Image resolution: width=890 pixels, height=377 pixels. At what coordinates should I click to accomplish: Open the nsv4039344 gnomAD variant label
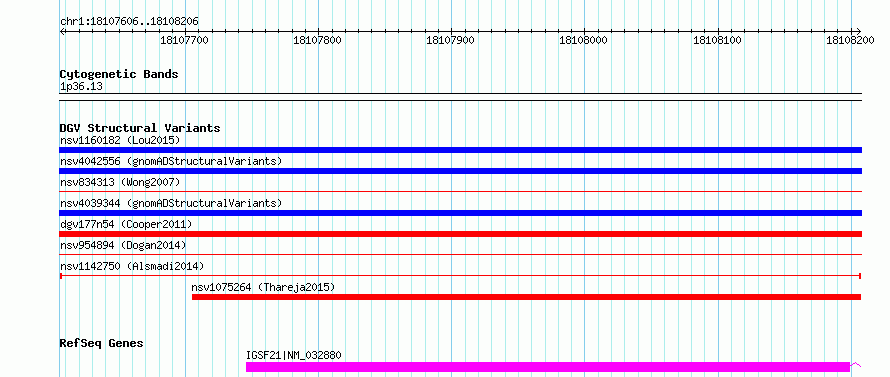coord(171,203)
